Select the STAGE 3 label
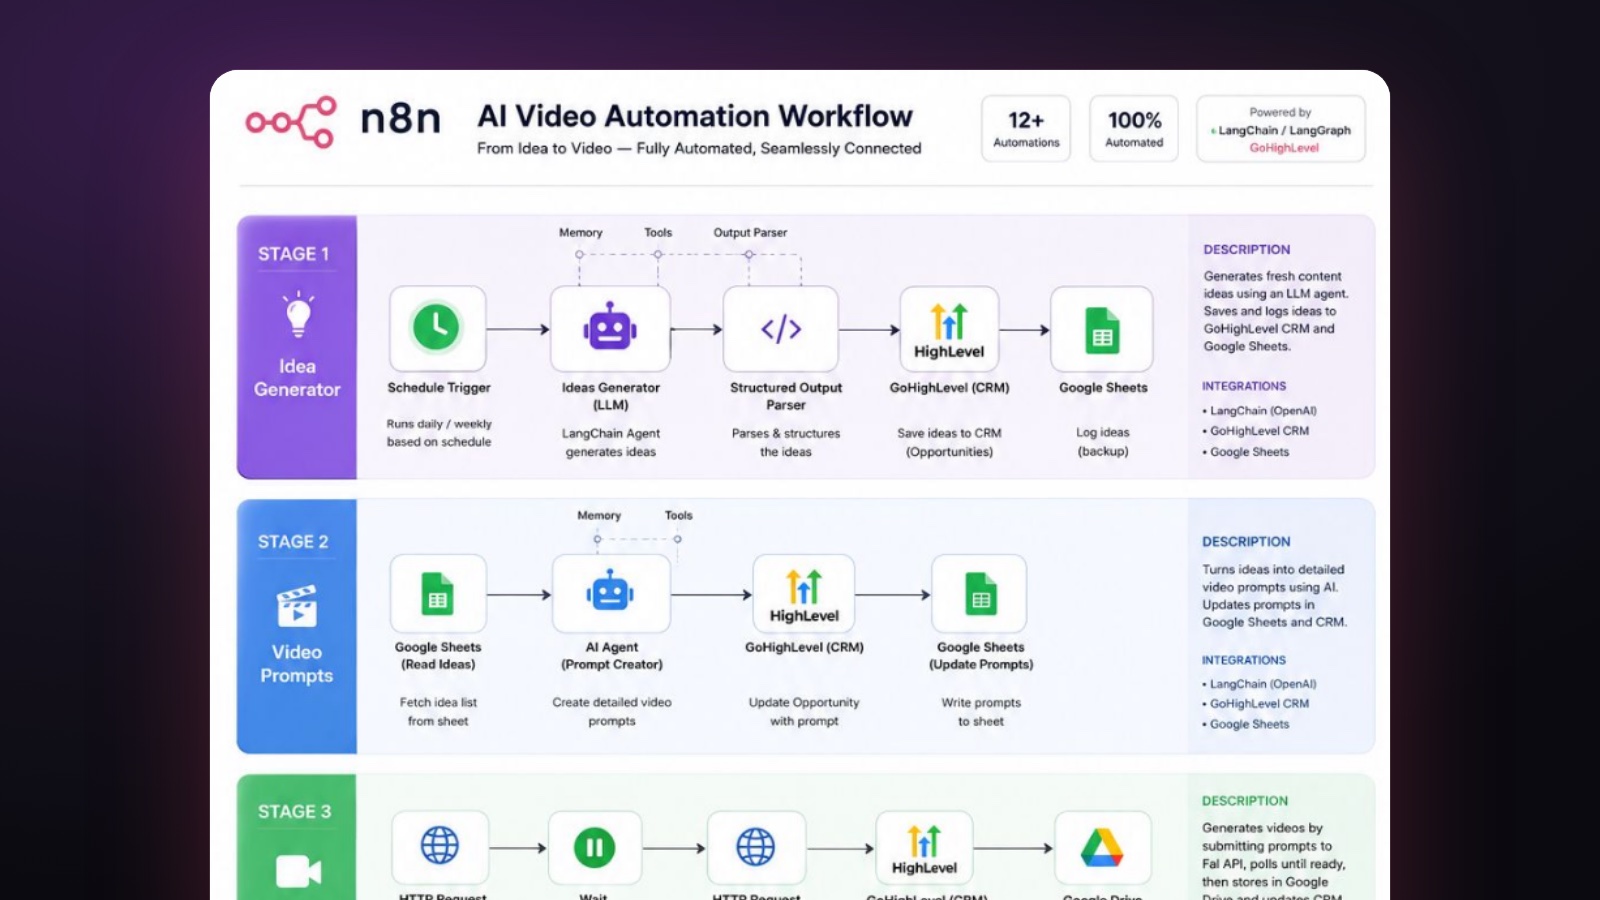The image size is (1600, 900). point(294,812)
